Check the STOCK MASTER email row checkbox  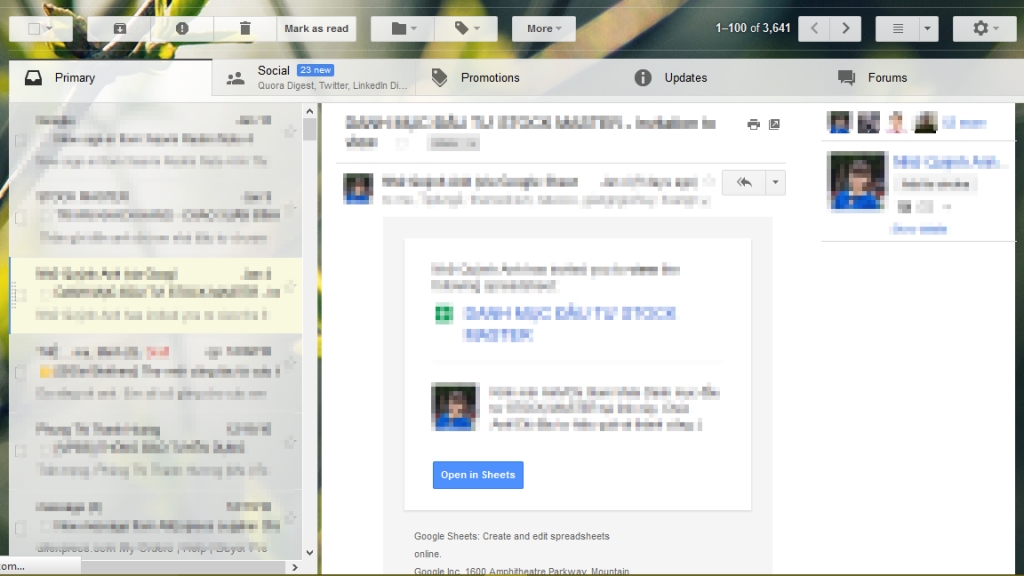coord(20,217)
